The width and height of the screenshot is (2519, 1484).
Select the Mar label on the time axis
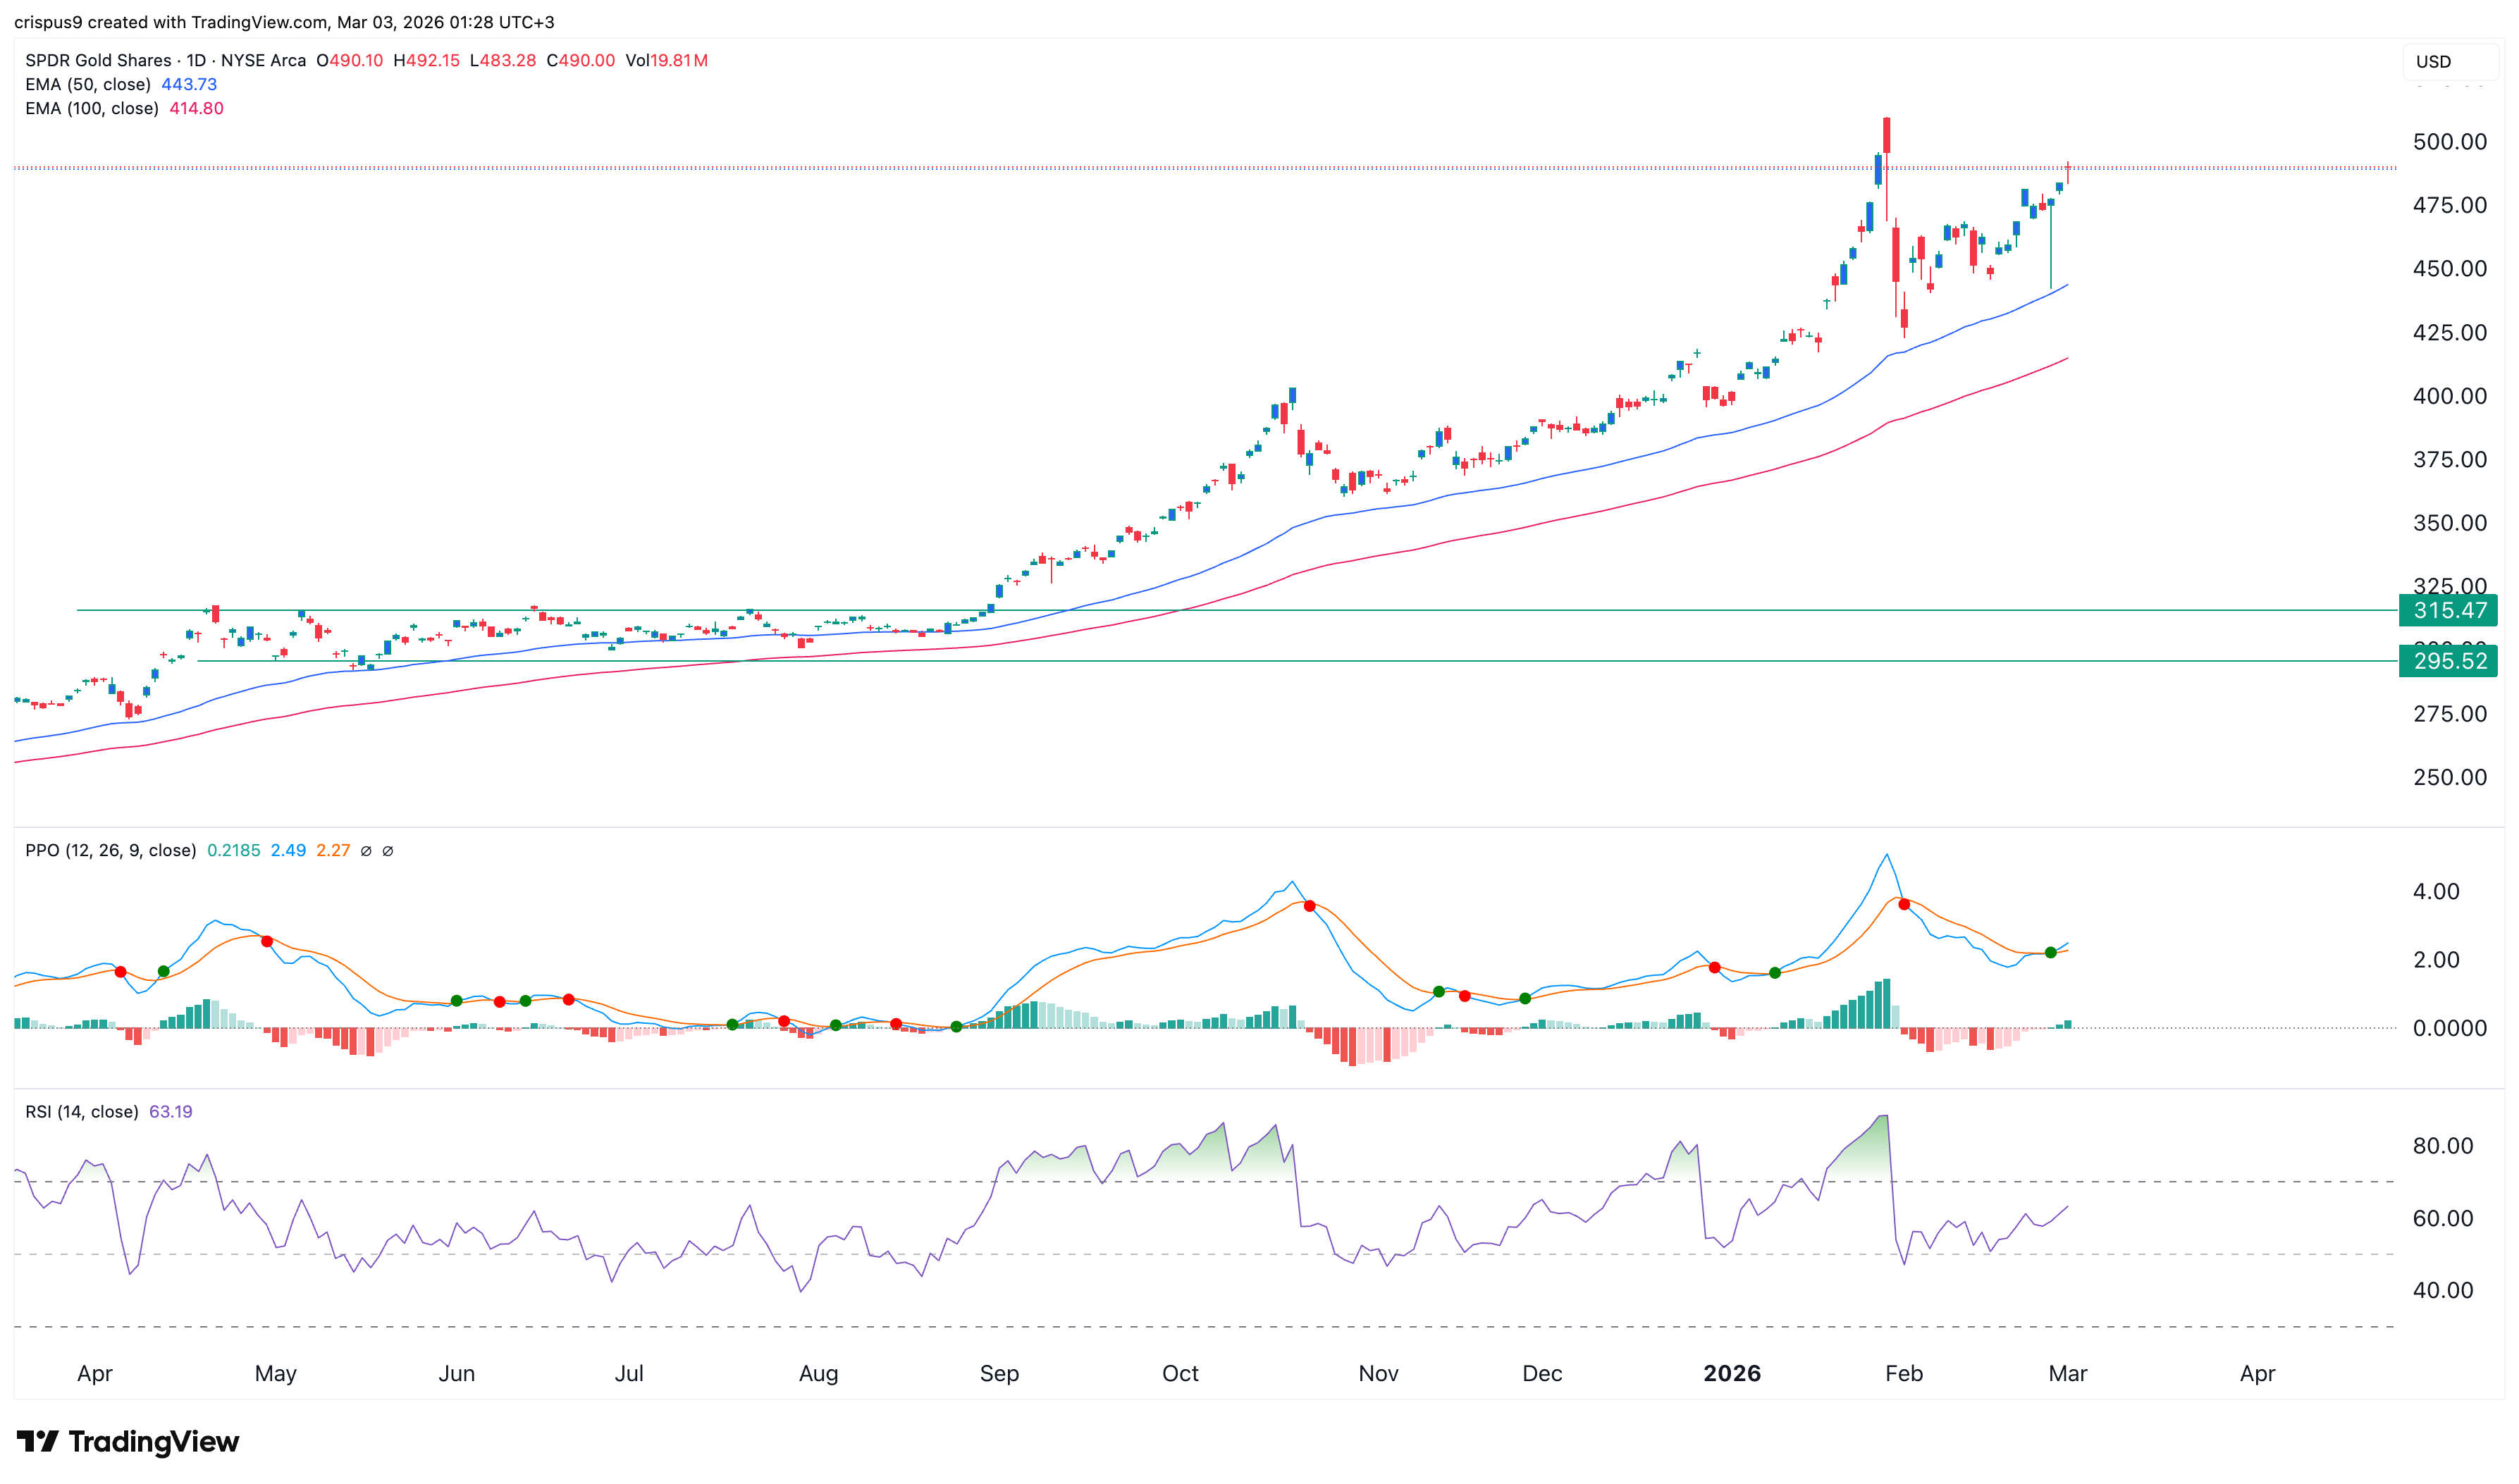click(2067, 1373)
